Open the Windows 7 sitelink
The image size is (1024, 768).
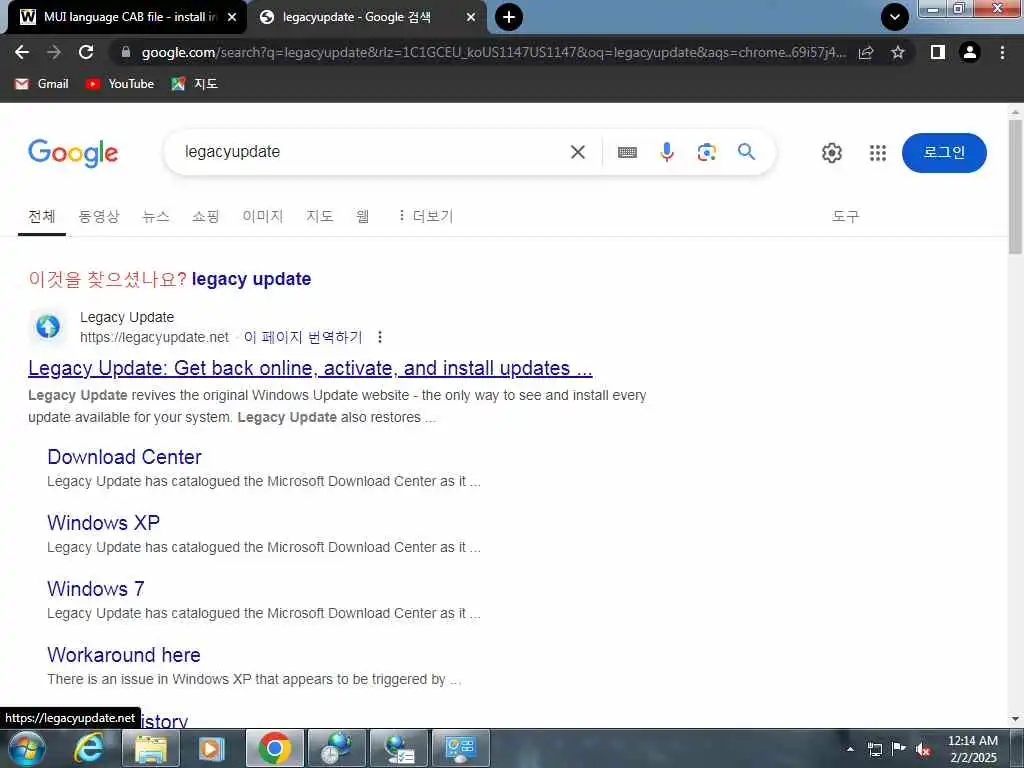[x=95, y=589]
